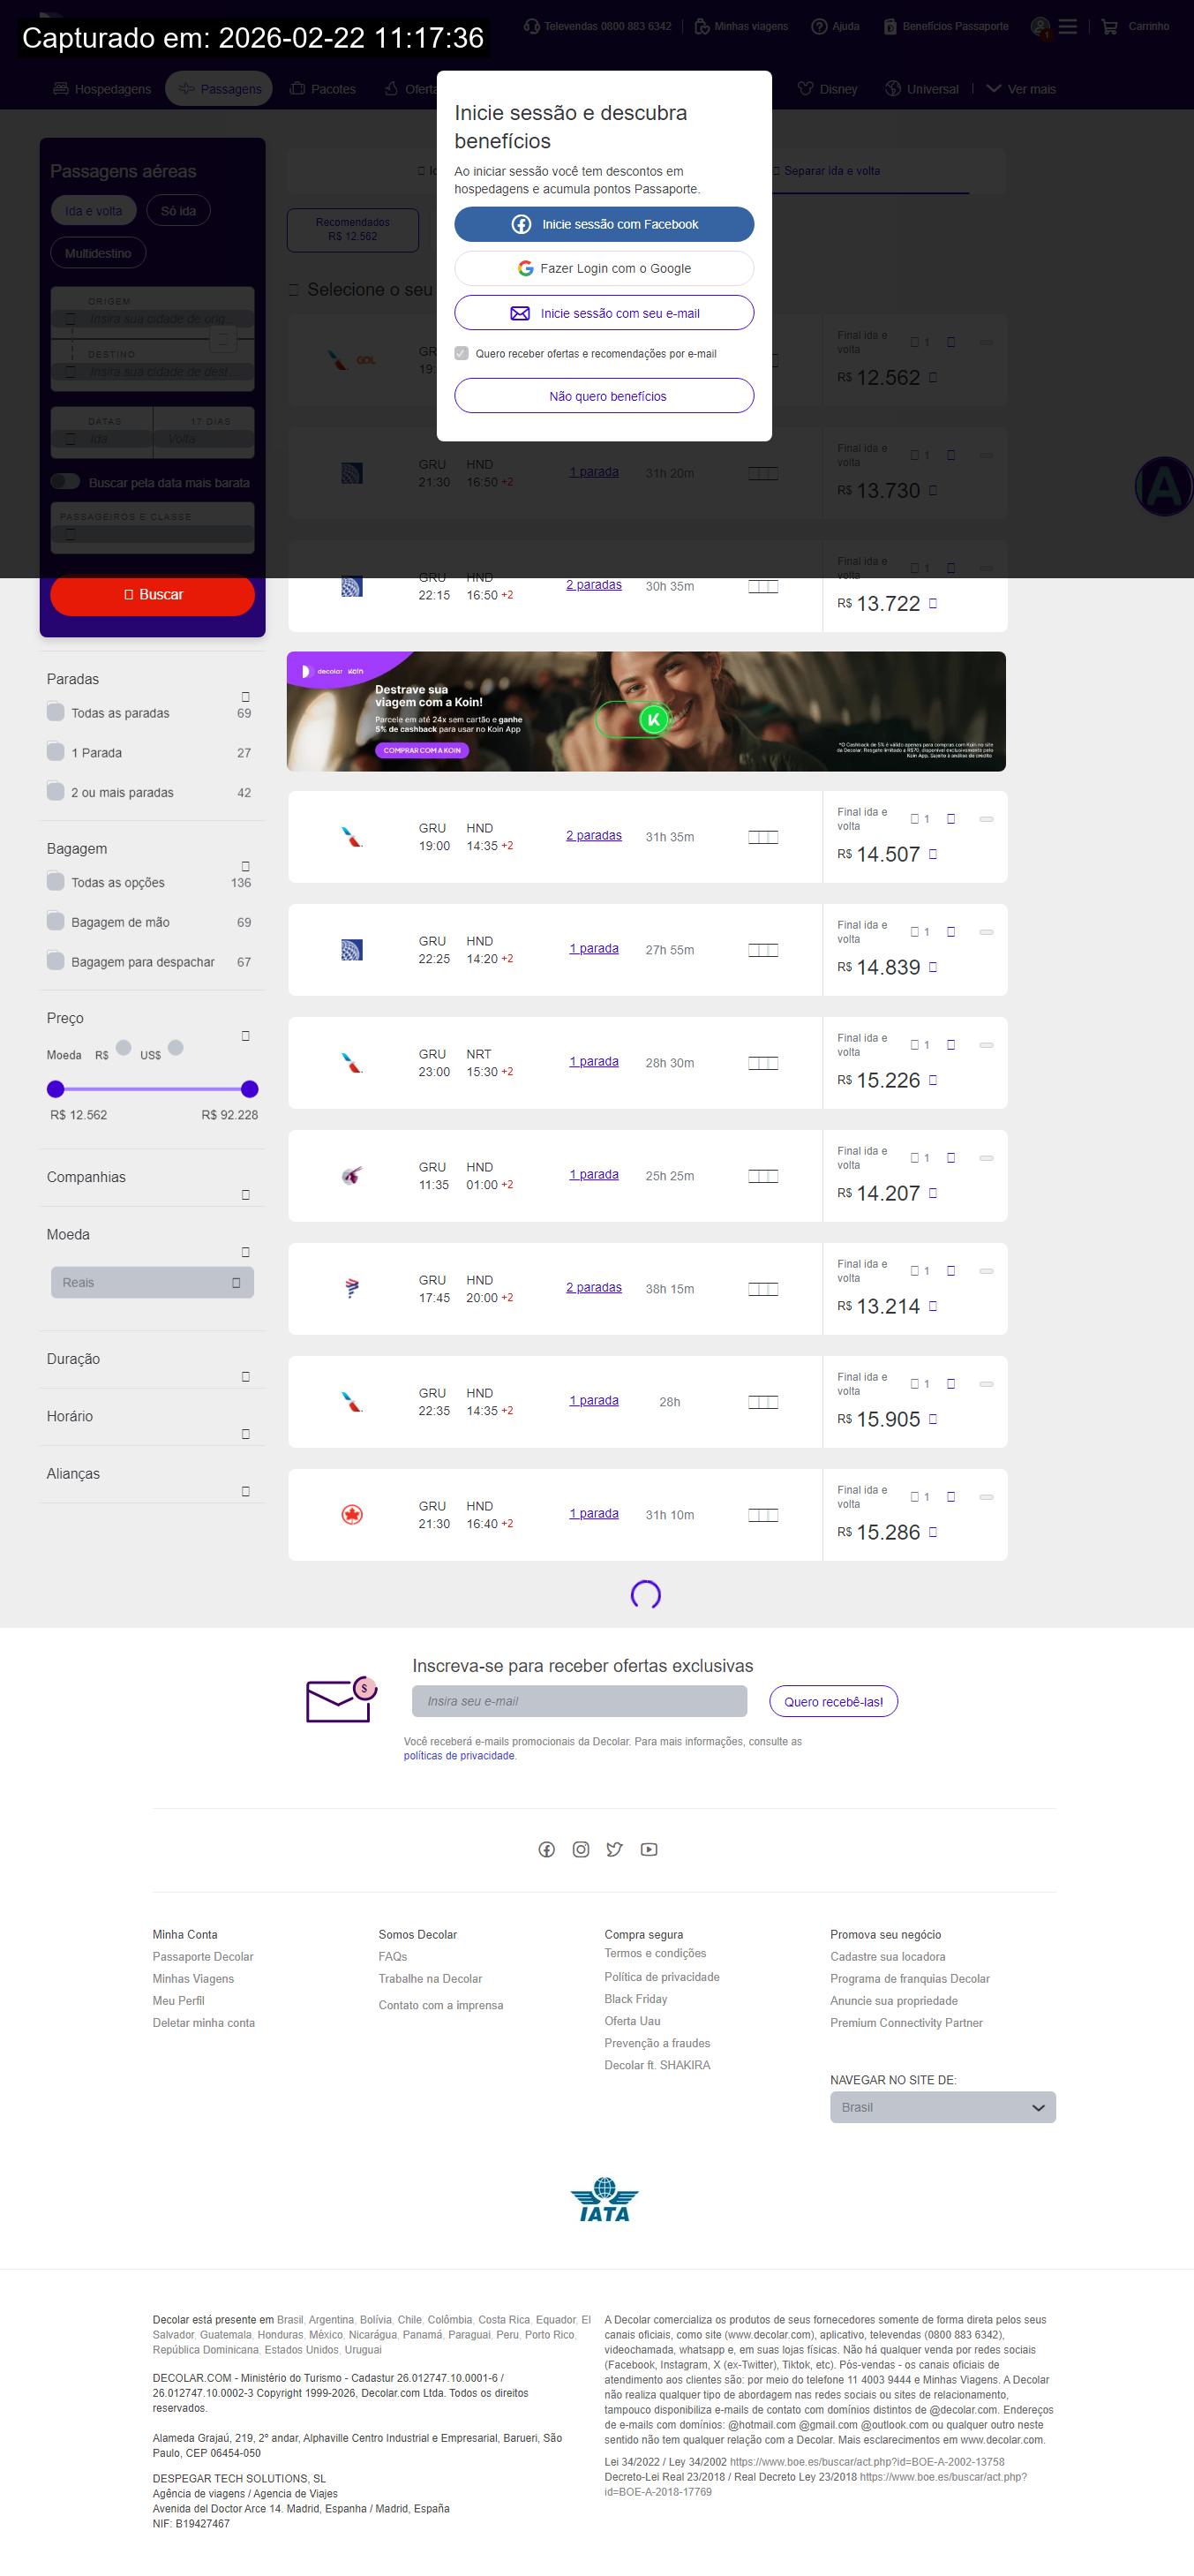Open the 'Brasil' site country dropdown
This screenshot has height=2576, width=1194.
(x=942, y=2107)
